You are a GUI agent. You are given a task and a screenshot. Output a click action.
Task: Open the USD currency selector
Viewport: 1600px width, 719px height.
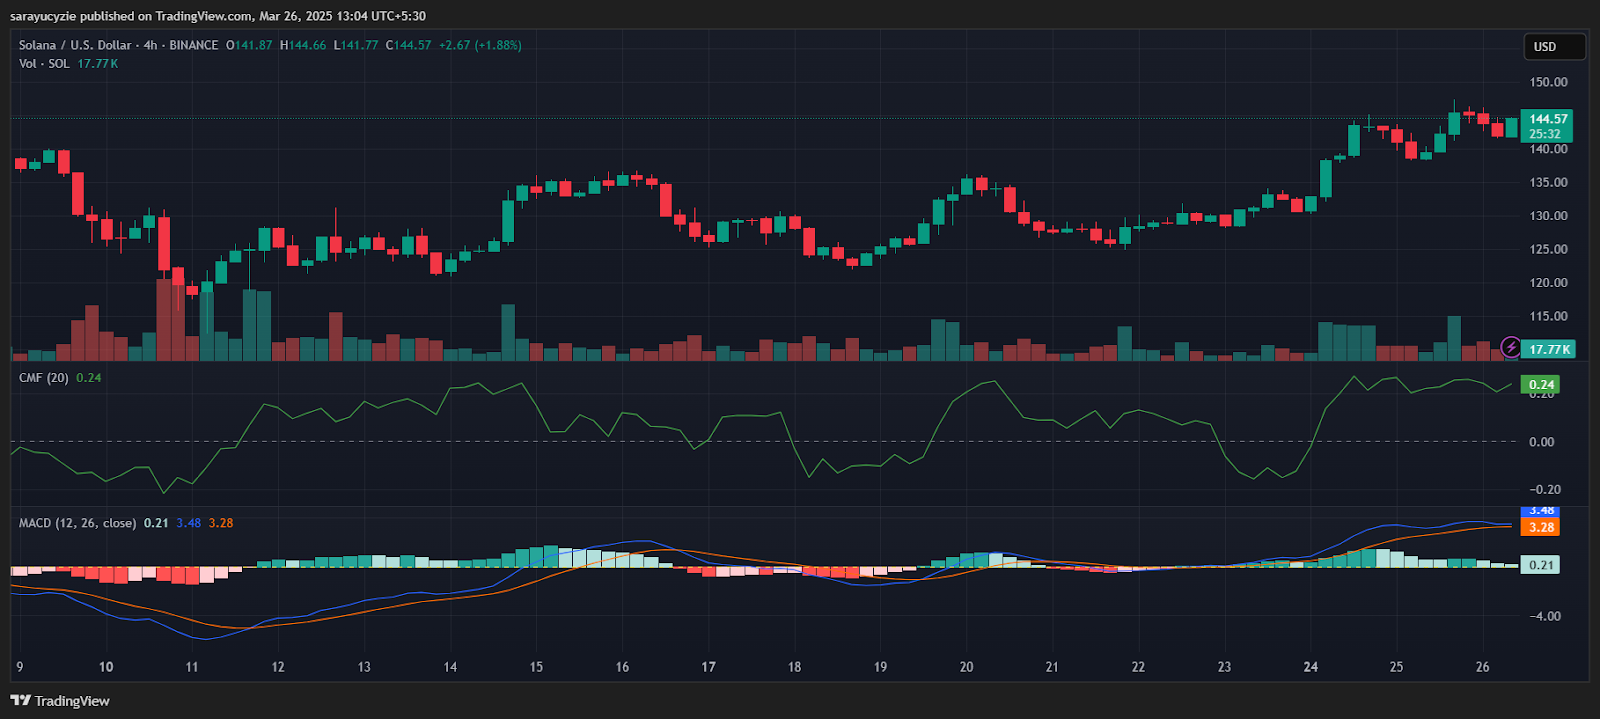pyautogui.click(x=1554, y=47)
